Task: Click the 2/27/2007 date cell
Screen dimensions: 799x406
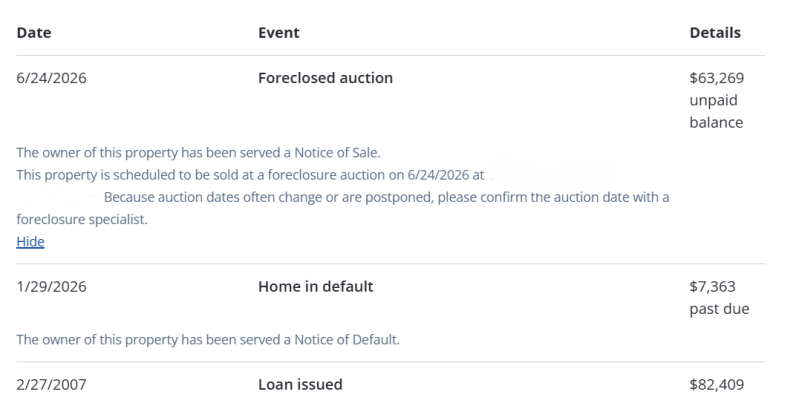Action: click(51, 384)
